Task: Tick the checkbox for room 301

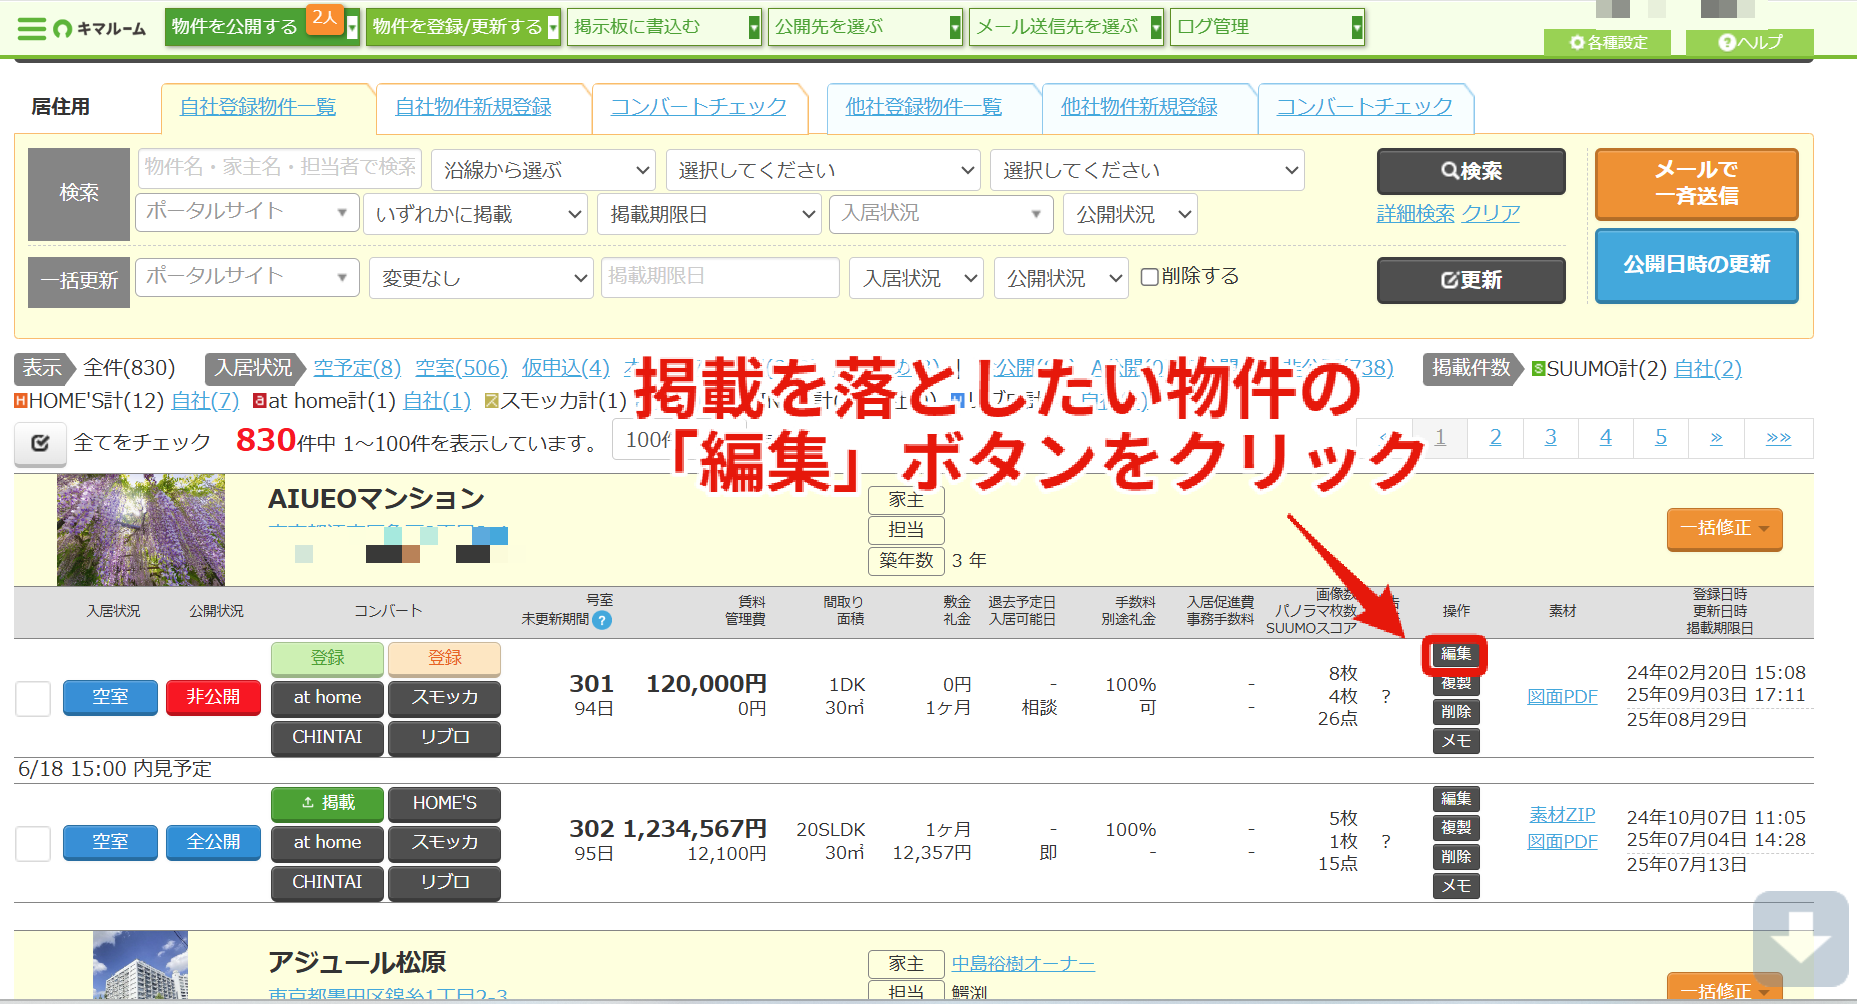Action: coord(33,698)
